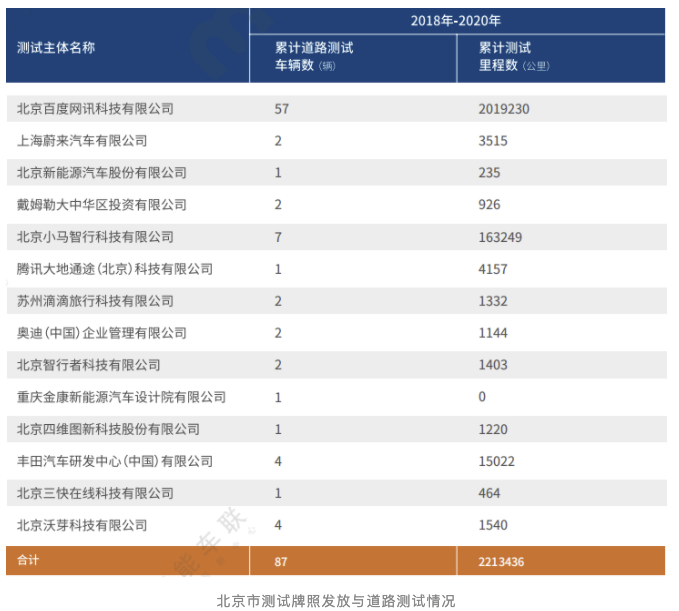
Task: Click the total vehicle count 87
Action: click(281, 562)
